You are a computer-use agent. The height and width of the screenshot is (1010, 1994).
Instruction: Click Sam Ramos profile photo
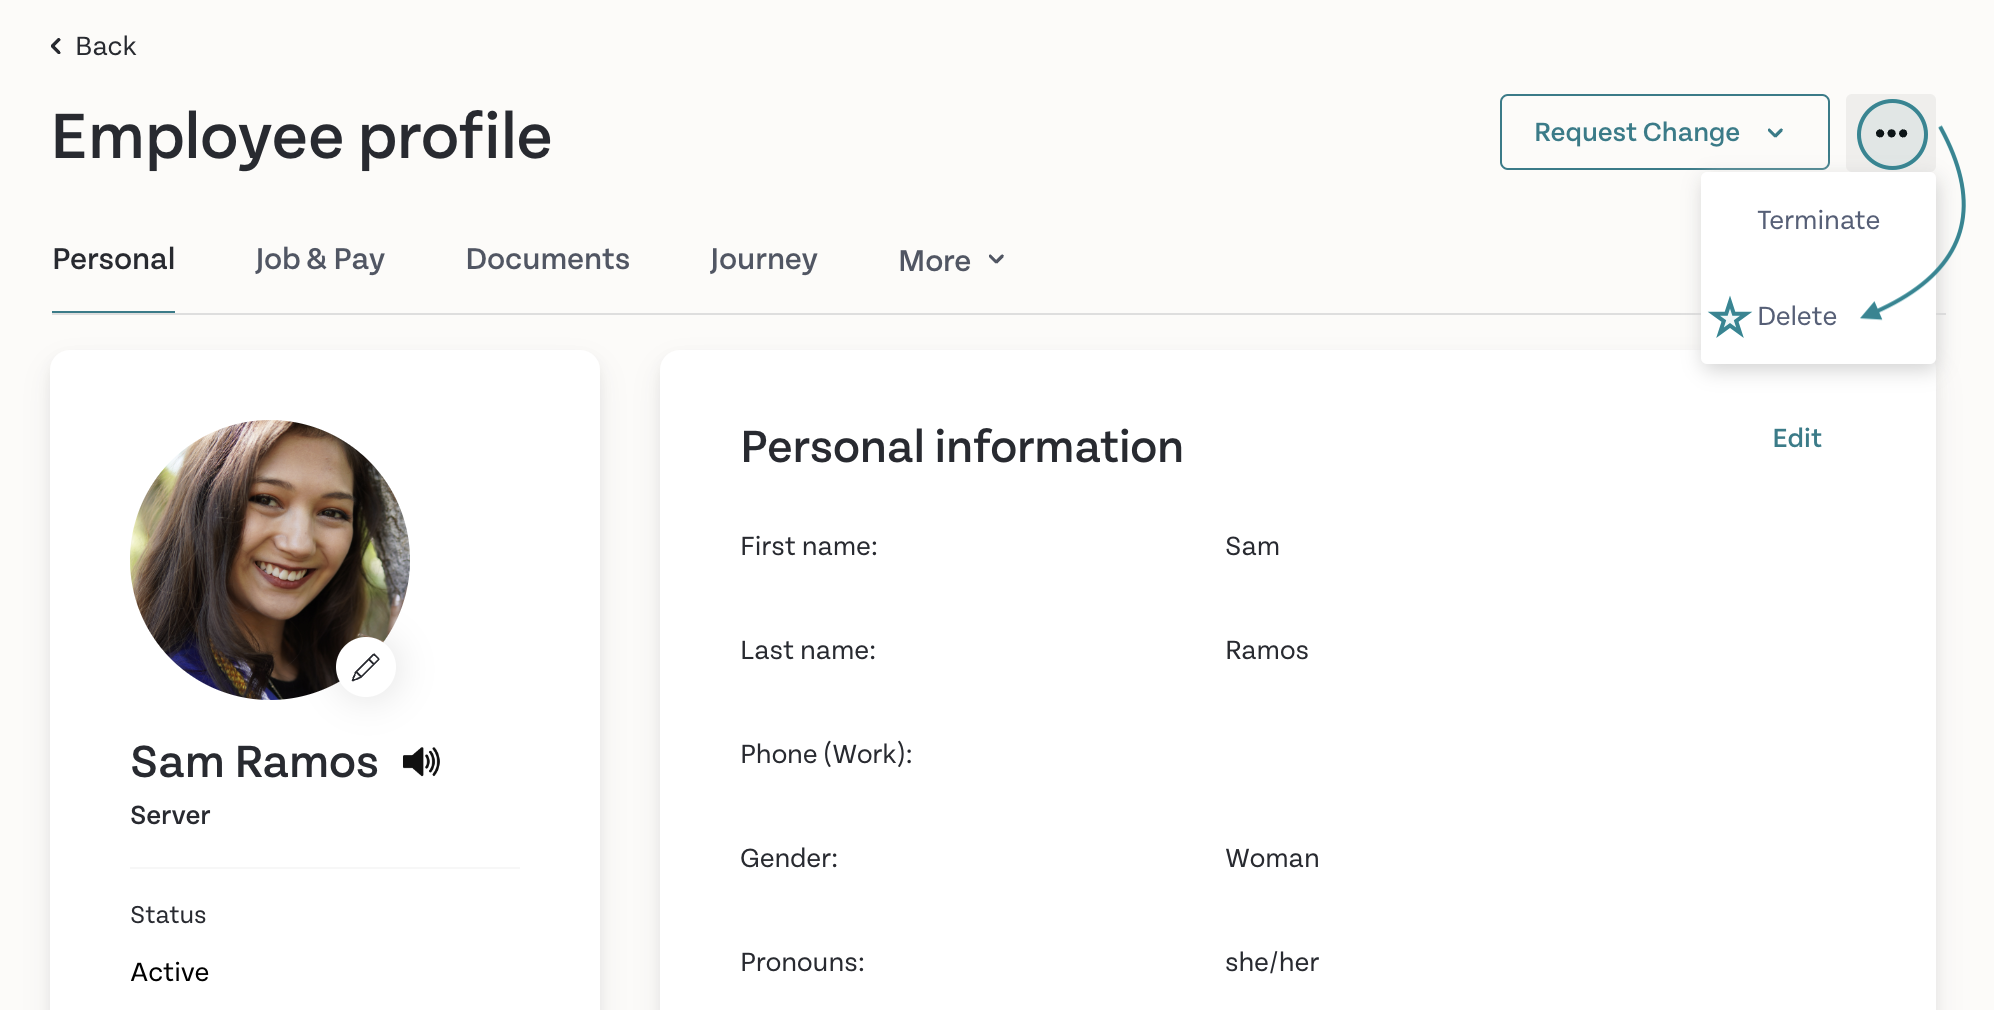(x=270, y=560)
